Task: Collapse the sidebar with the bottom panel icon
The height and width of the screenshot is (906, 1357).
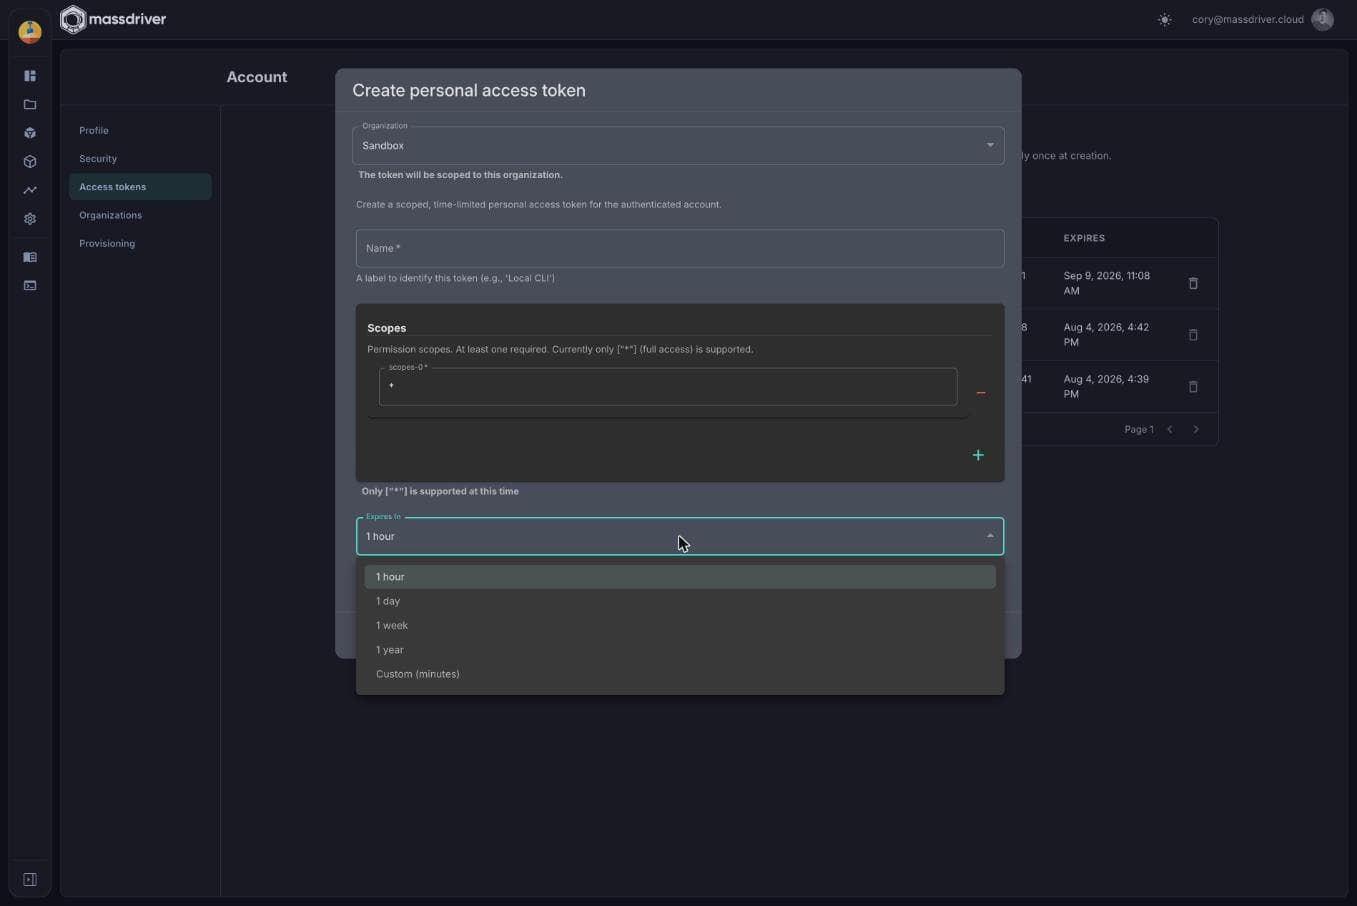Action: pos(30,880)
